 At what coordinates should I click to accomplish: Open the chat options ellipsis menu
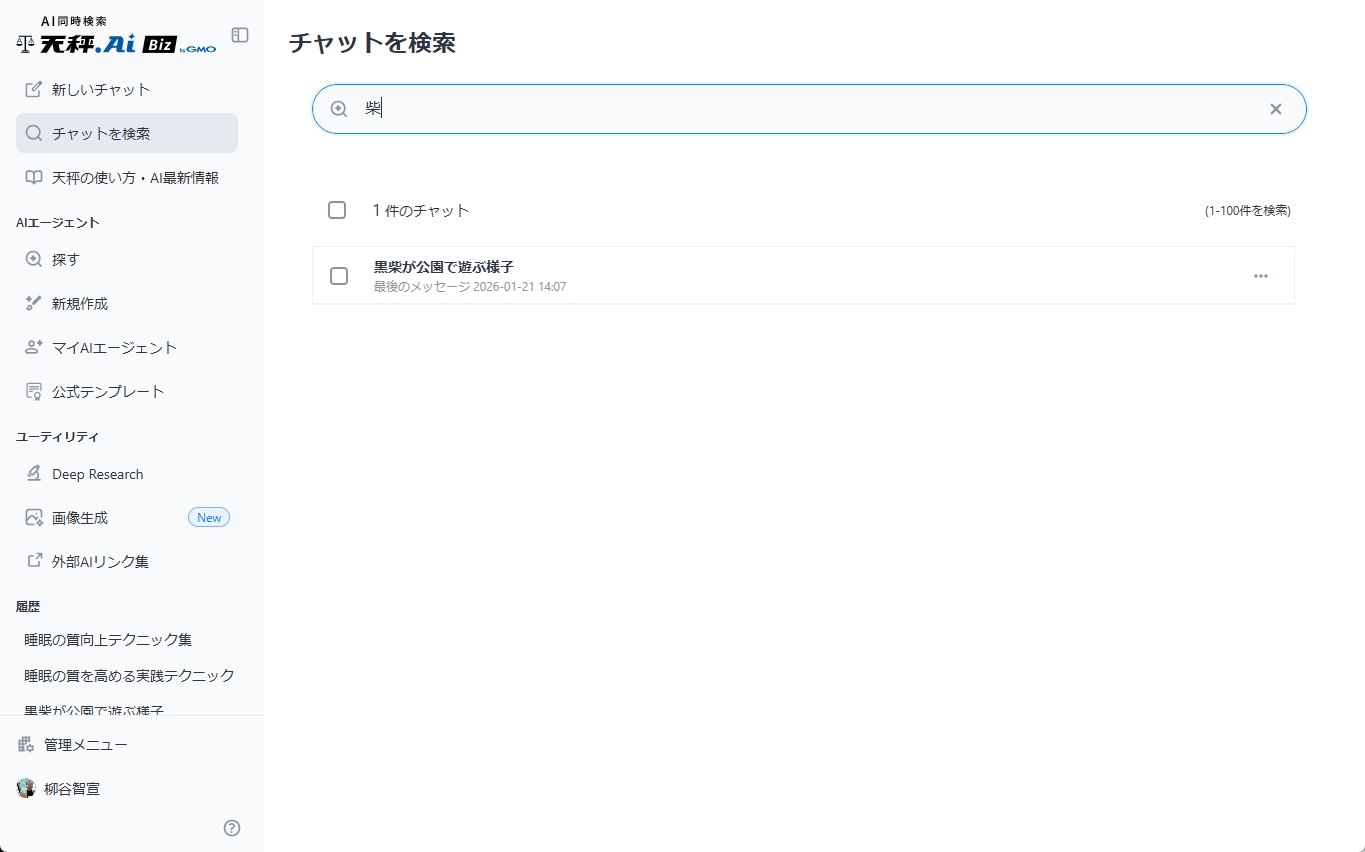click(x=1260, y=276)
